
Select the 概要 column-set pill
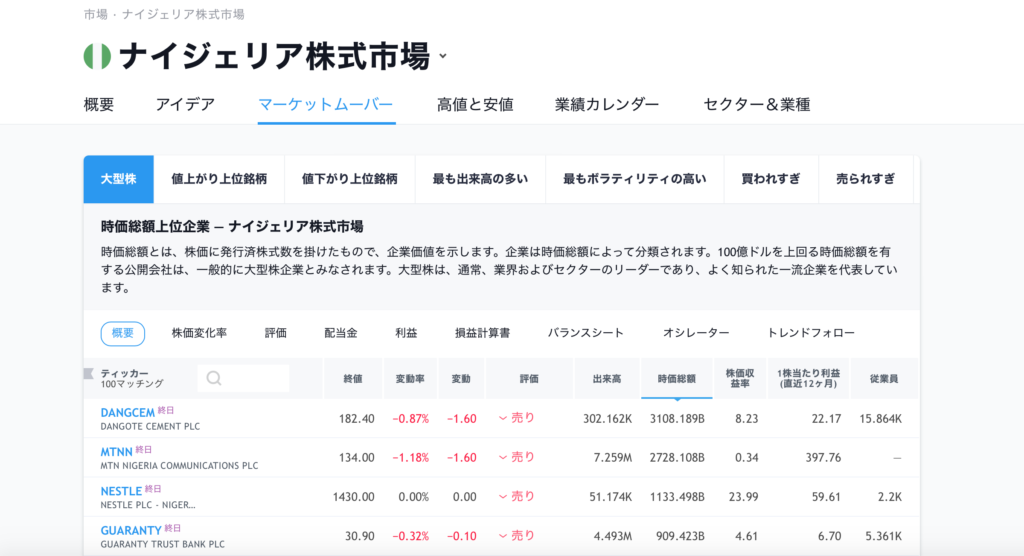point(123,333)
